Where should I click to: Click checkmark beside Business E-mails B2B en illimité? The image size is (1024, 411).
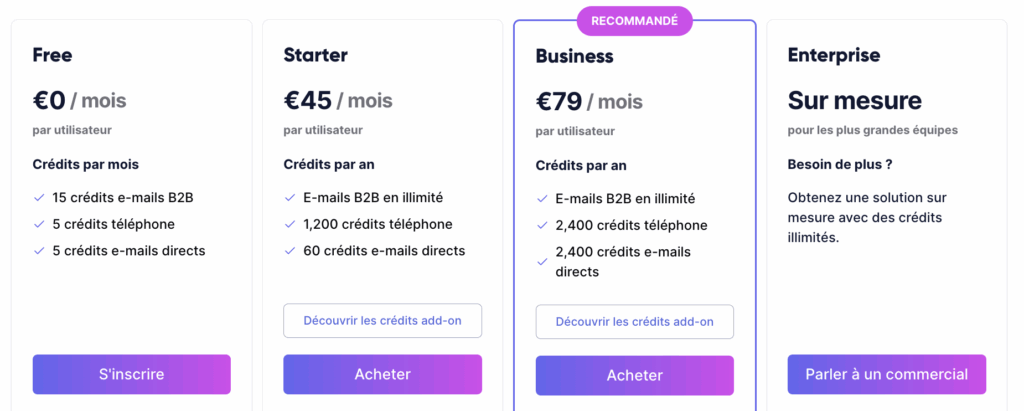pyautogui.click(x=542, y=199)
